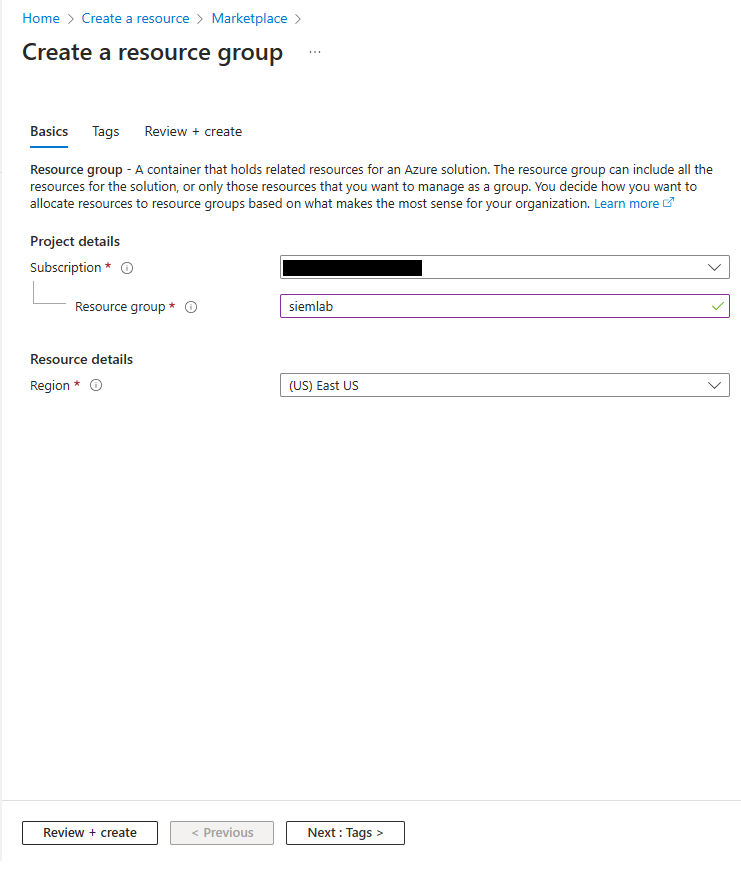Click the Review + create button

(x=90, y=833)
